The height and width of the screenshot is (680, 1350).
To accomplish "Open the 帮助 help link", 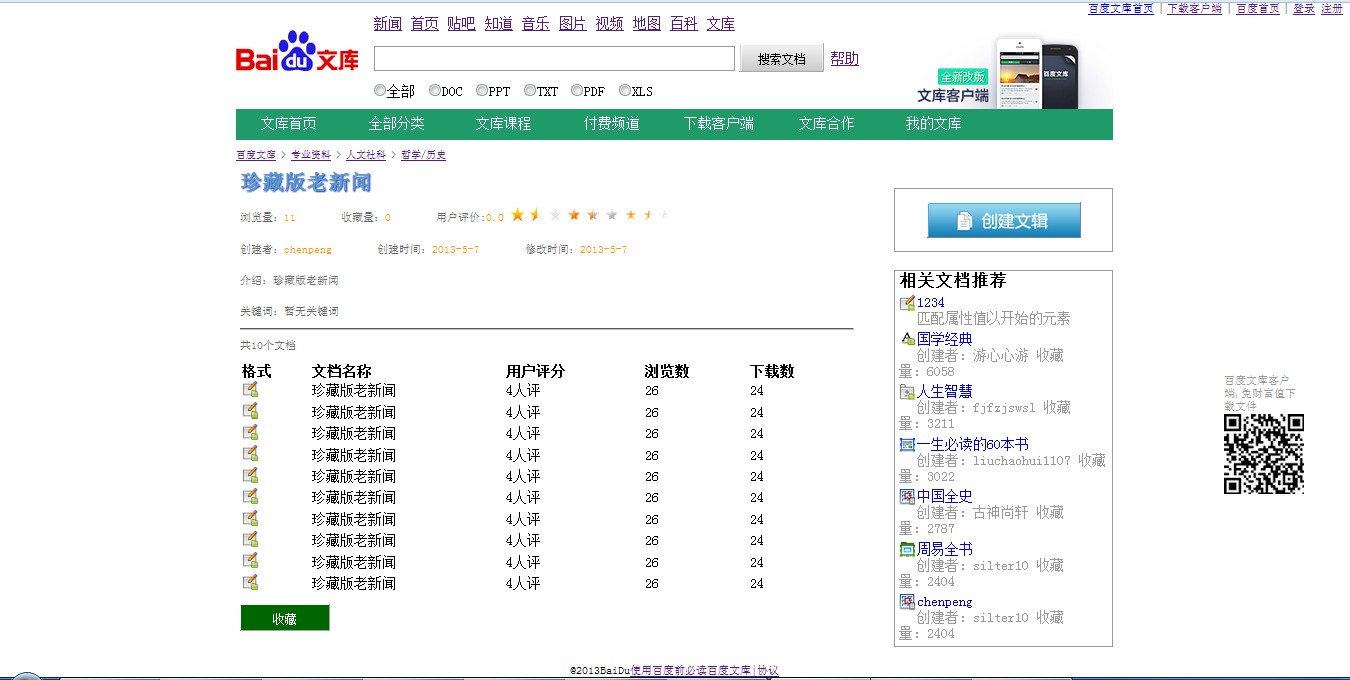I will pyautogui.click(x=844, y=58).
